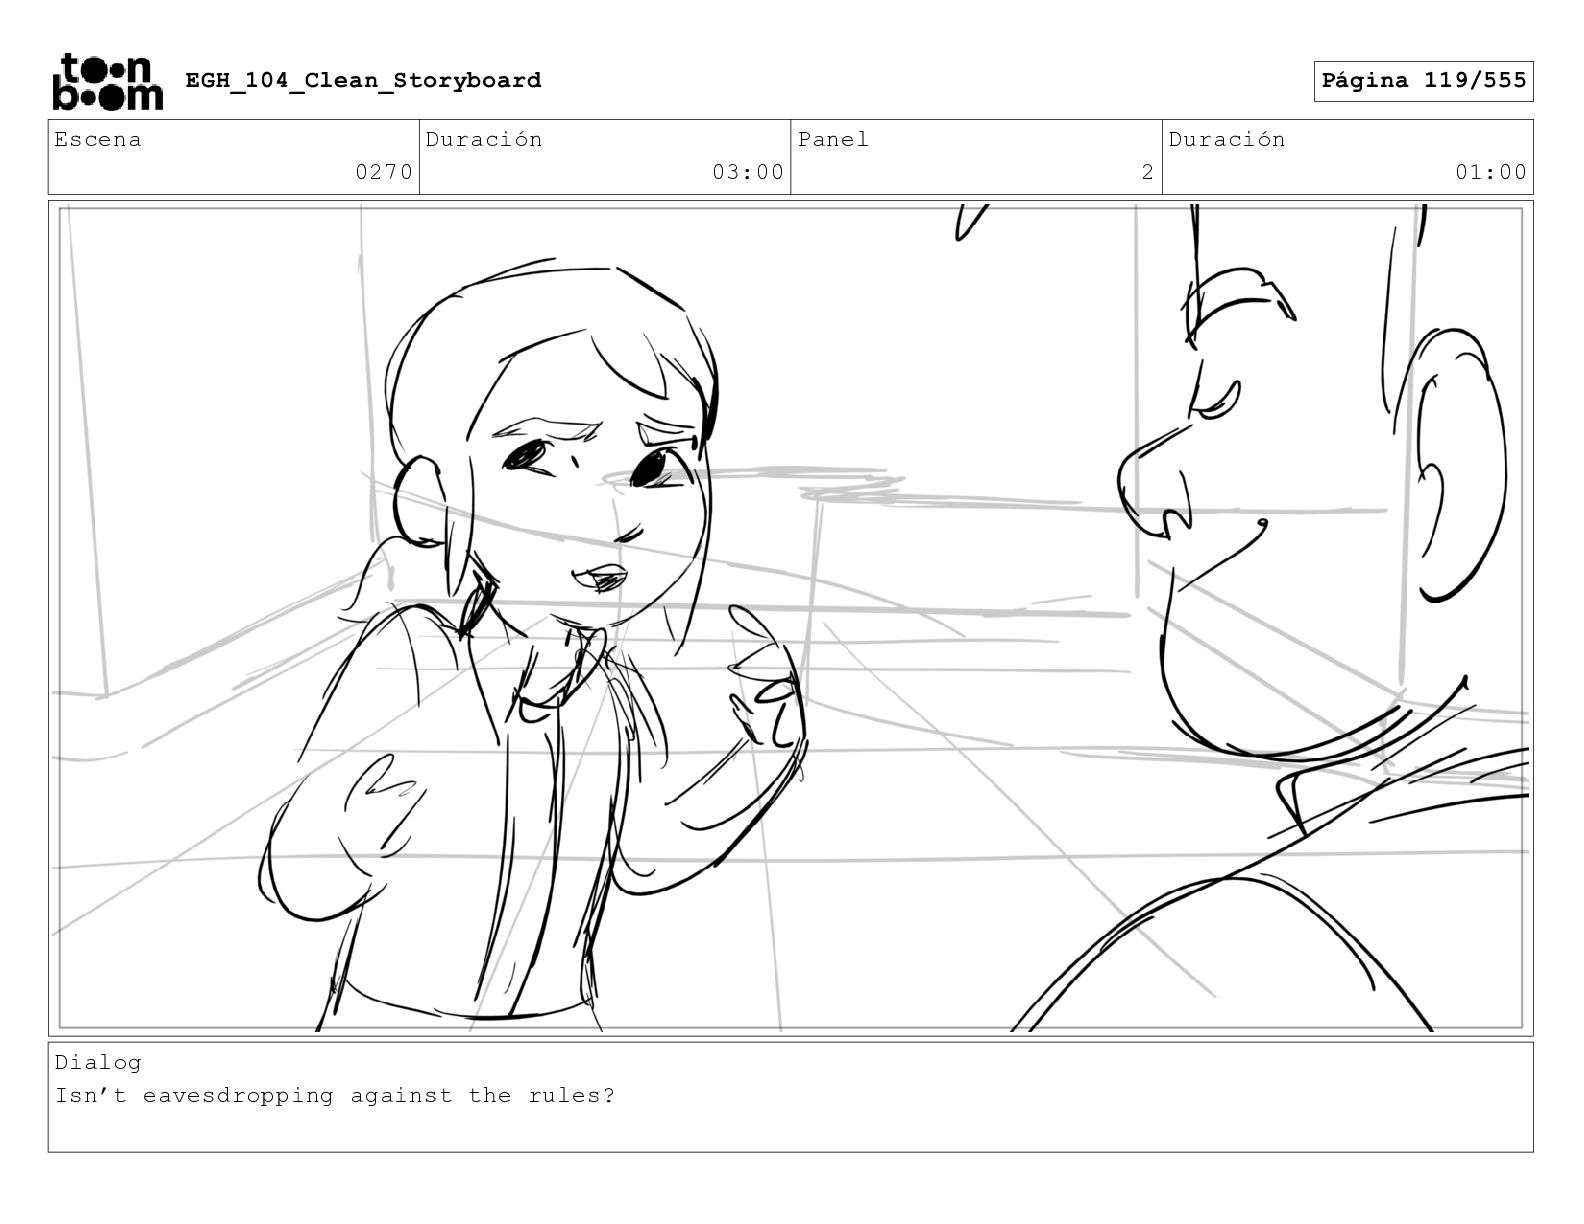Click the Dialog label
This screenshot has width=1584, height=1224.
tap(98, 1063)
